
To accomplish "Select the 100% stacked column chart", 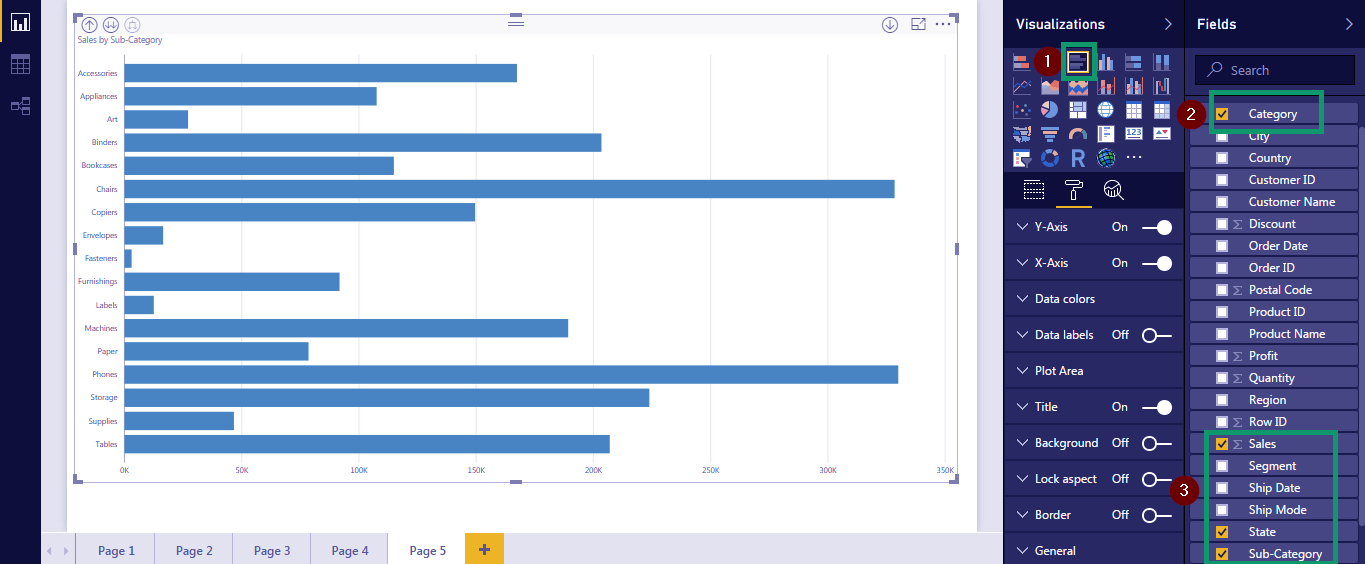I will point(1161,62).
